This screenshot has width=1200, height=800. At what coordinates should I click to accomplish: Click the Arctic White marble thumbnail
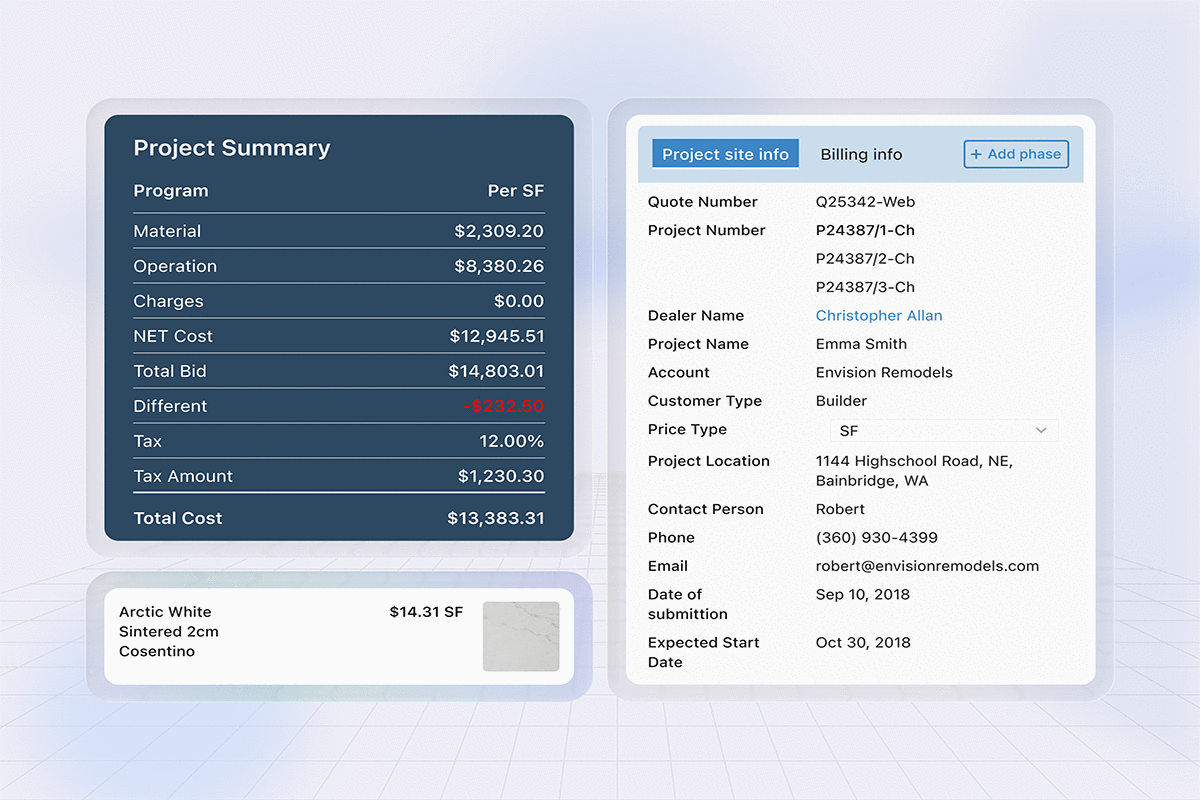coord(521,636)
